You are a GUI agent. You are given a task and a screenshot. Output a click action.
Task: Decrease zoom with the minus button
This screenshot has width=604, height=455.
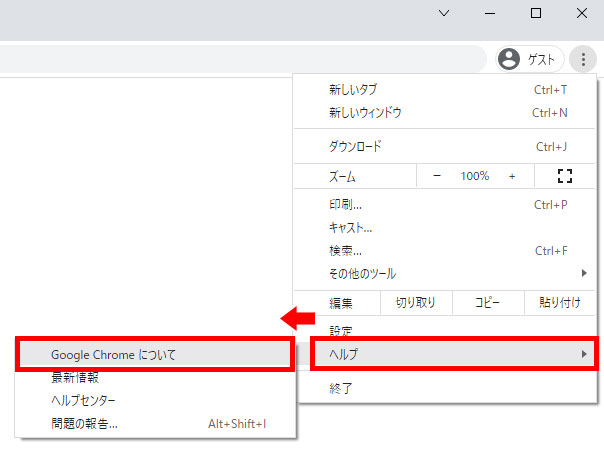pos(437,176)
